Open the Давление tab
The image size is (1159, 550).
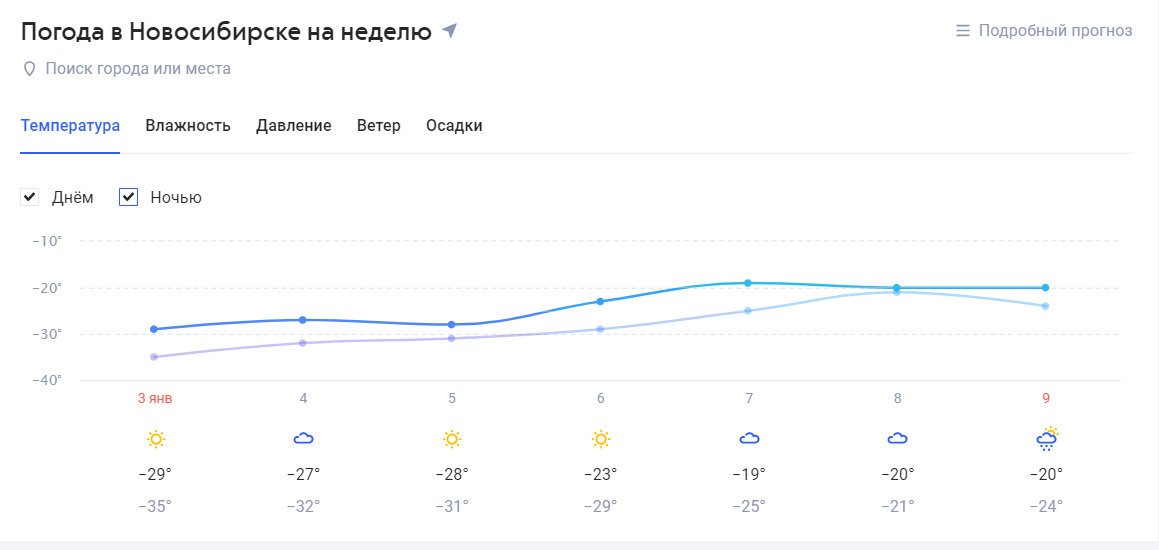[293, 126]
